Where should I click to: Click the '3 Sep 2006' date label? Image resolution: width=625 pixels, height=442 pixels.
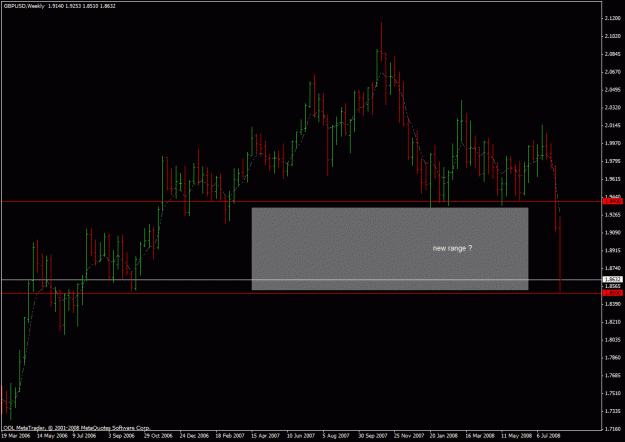121,436
